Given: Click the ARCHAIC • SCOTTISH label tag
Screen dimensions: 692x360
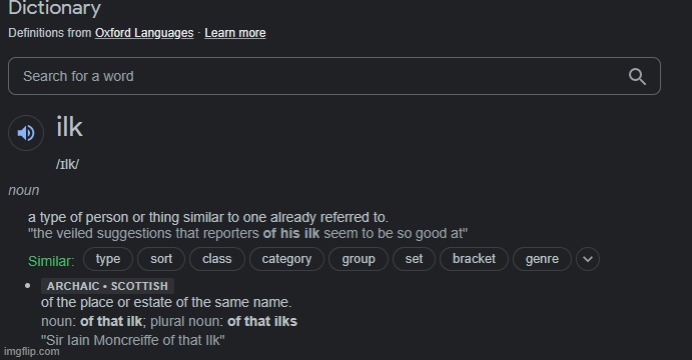Looking at the screenshot, I should [x=108, y=286].
